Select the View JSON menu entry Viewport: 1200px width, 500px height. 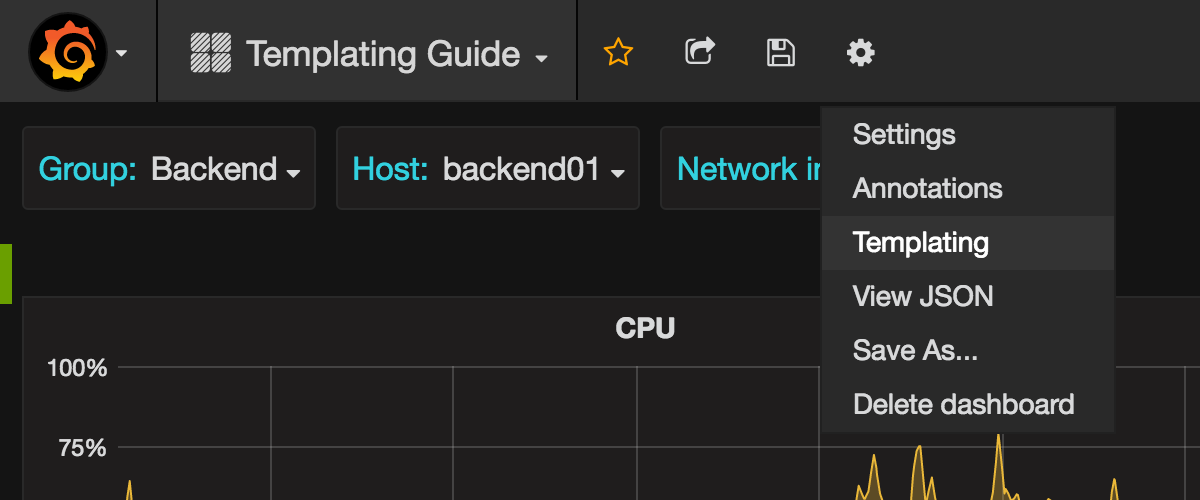922,297
